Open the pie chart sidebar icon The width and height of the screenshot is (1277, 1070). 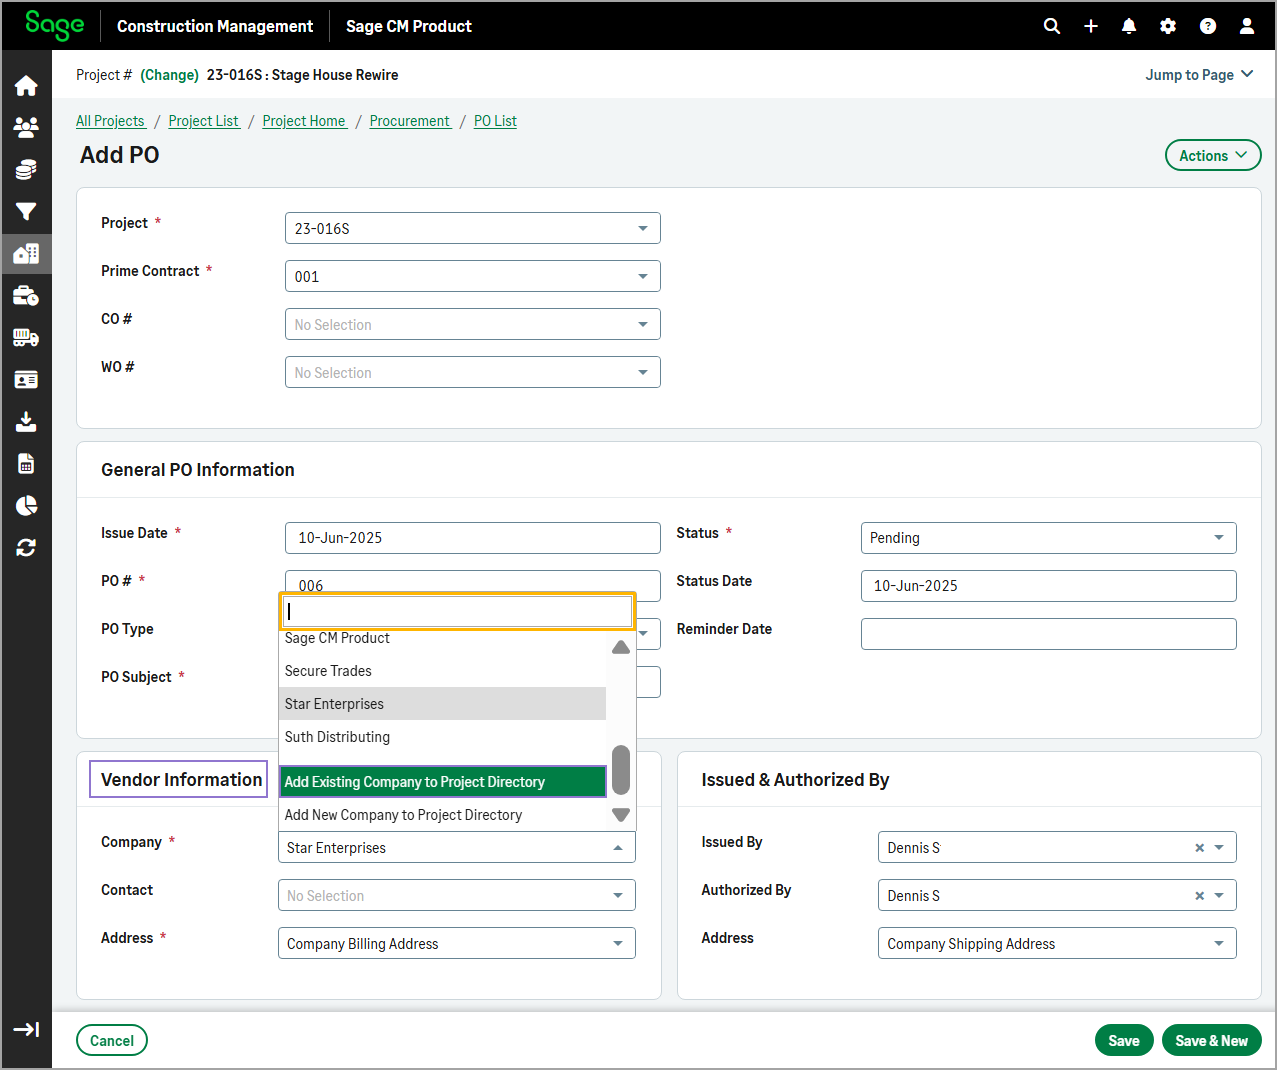click(26, 505)
